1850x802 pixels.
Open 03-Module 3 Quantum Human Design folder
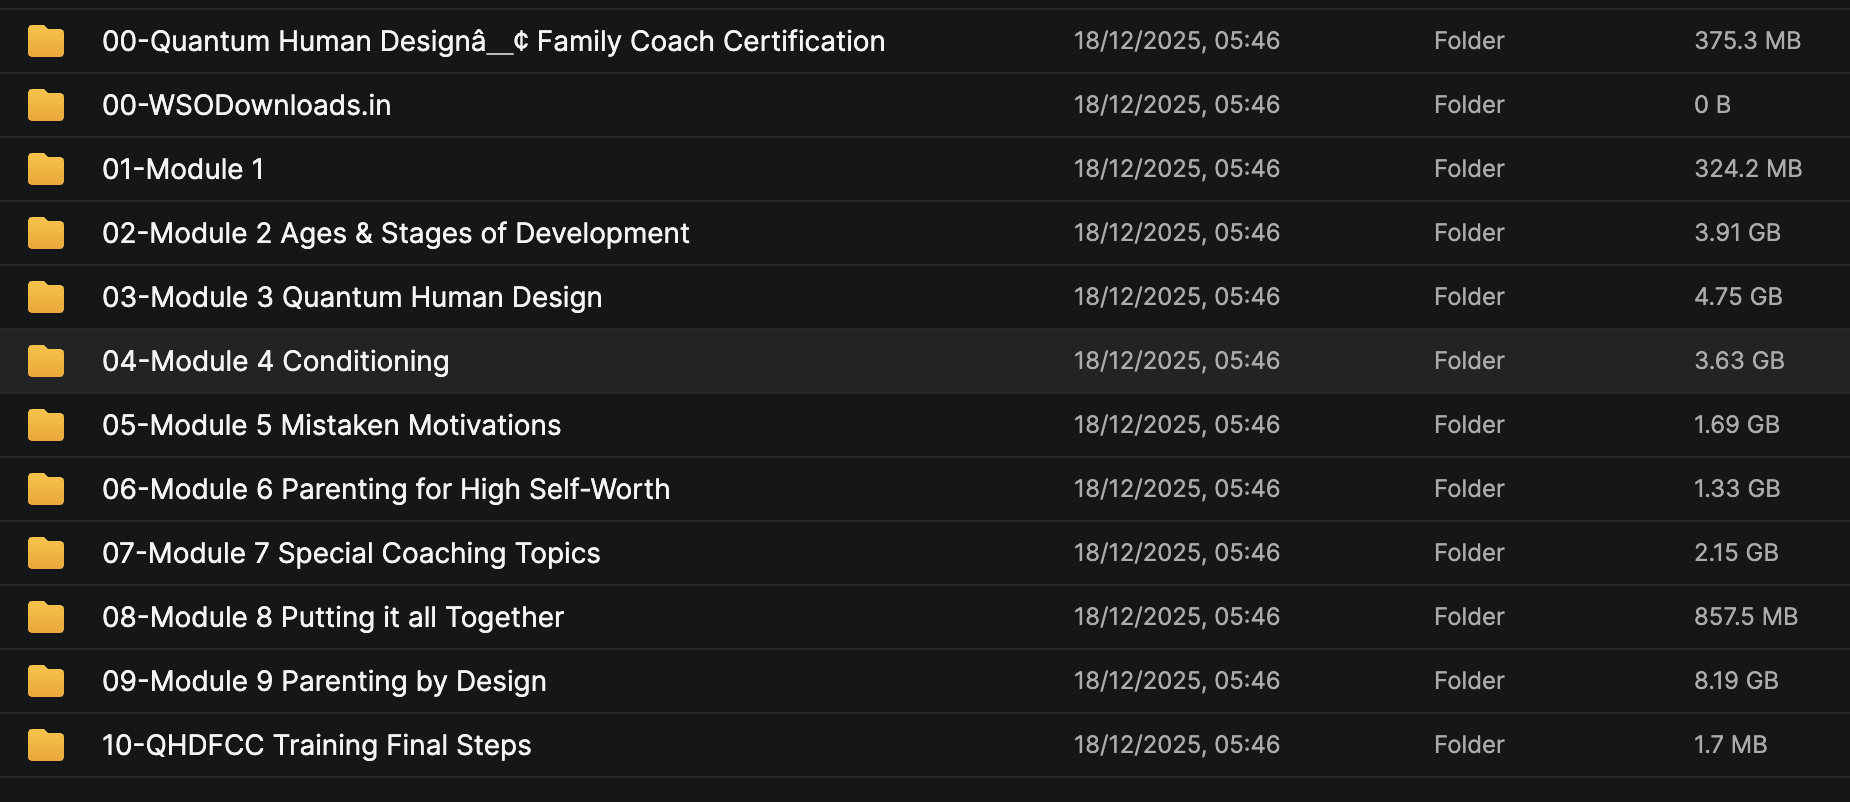352,297
